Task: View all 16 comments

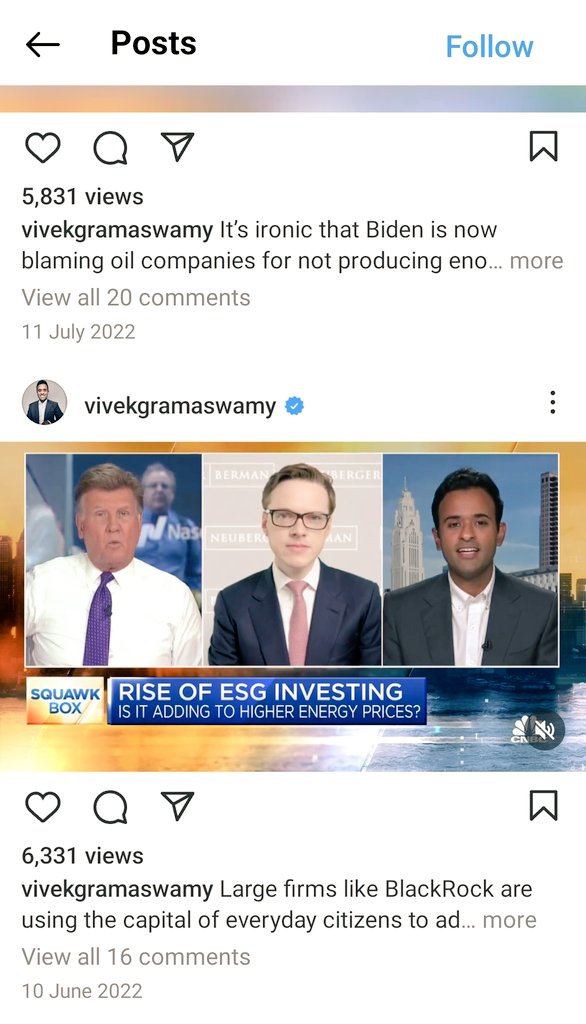Action: [x=136, y=957]
